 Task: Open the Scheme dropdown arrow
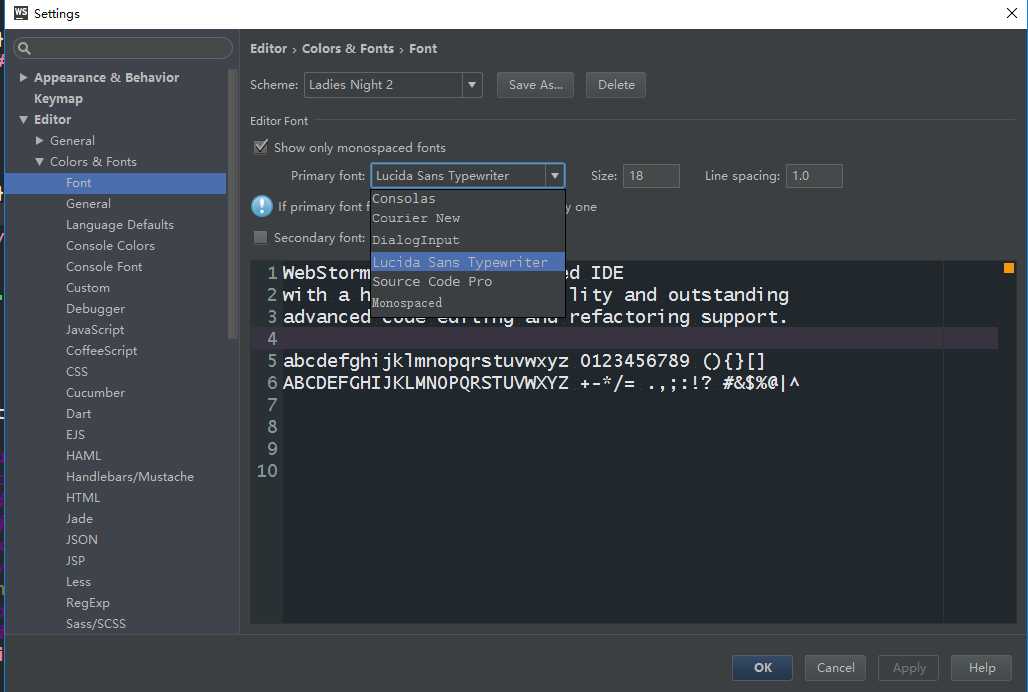pos(471,85)
